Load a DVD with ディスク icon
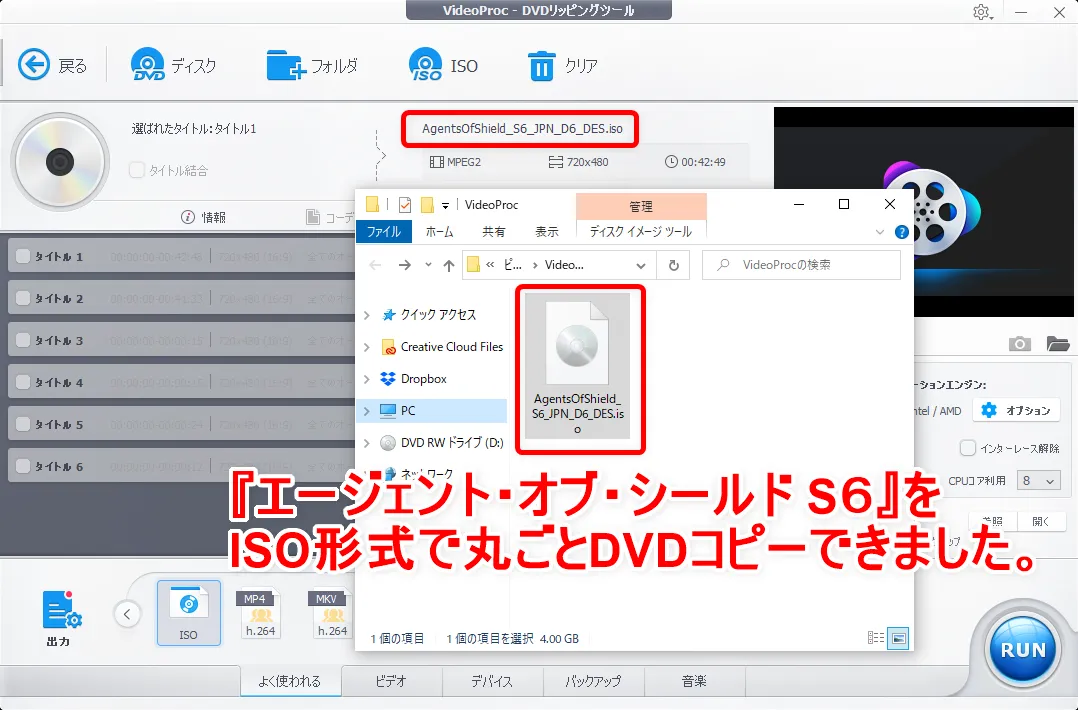This screenshot has width=1078, height=710. click(148, 65)
